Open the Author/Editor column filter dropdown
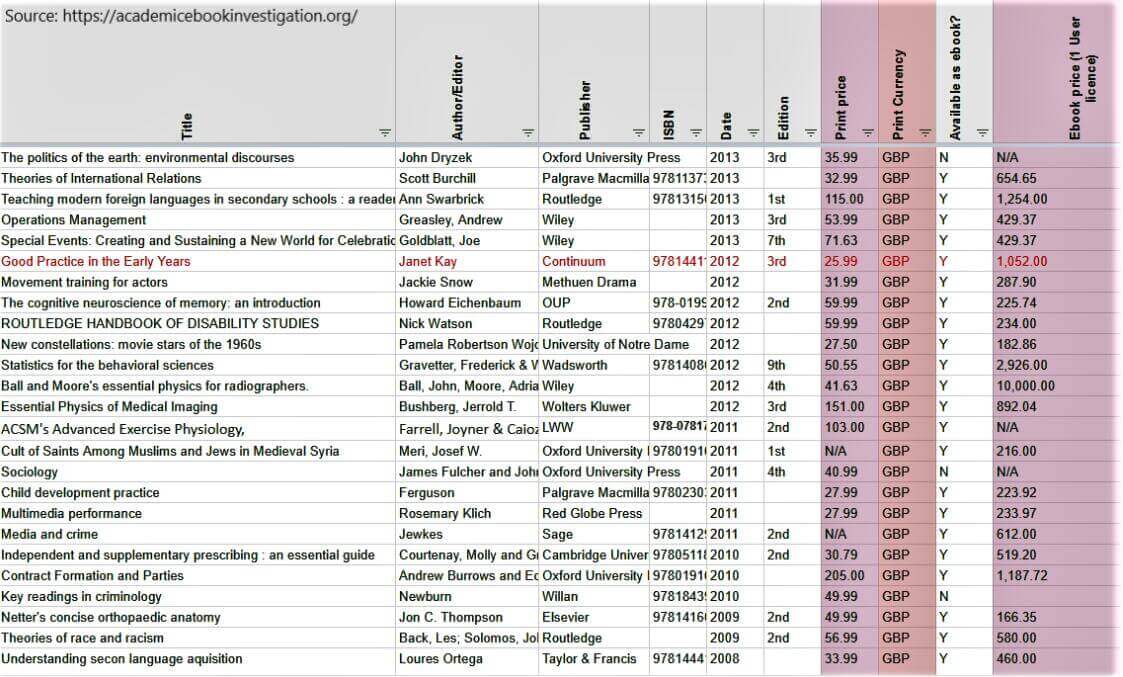1123x677 pixels. tap(528, 133)
